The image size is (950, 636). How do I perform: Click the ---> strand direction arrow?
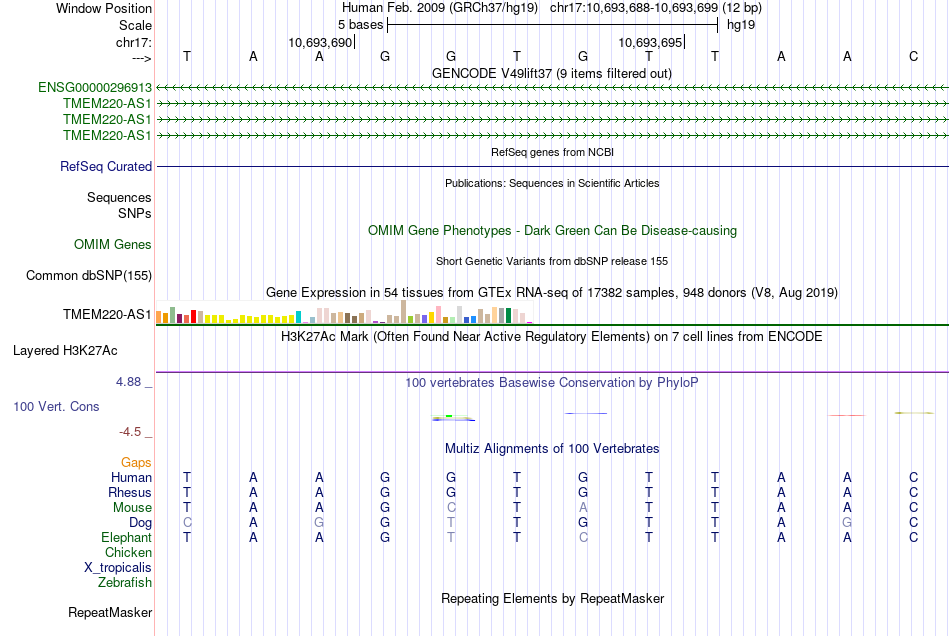point(141,58)
